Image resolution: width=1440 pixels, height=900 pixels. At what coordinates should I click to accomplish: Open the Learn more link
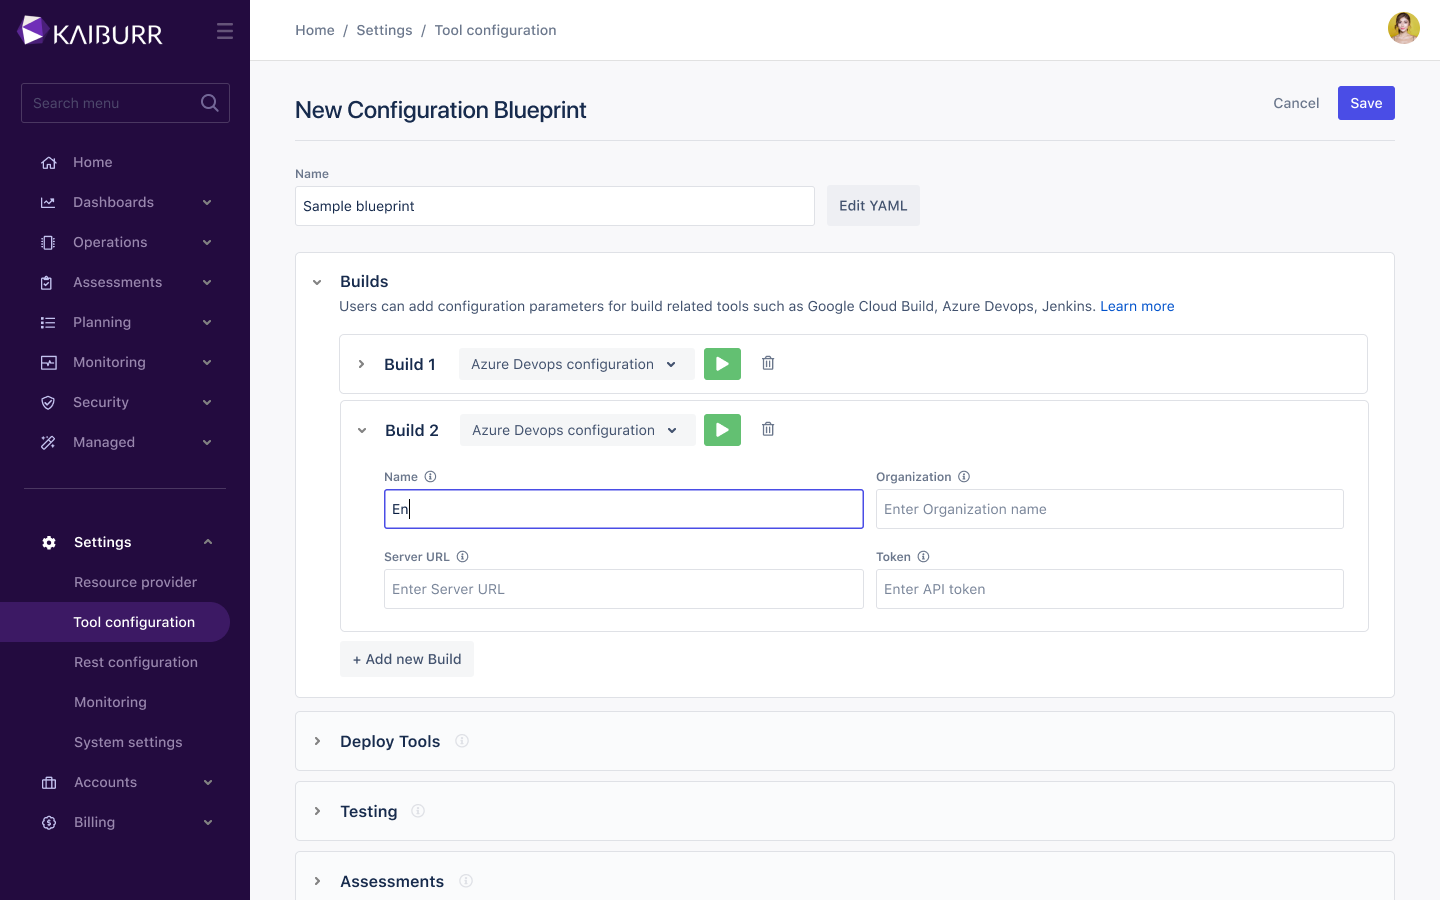click(x=1137, y=306)
